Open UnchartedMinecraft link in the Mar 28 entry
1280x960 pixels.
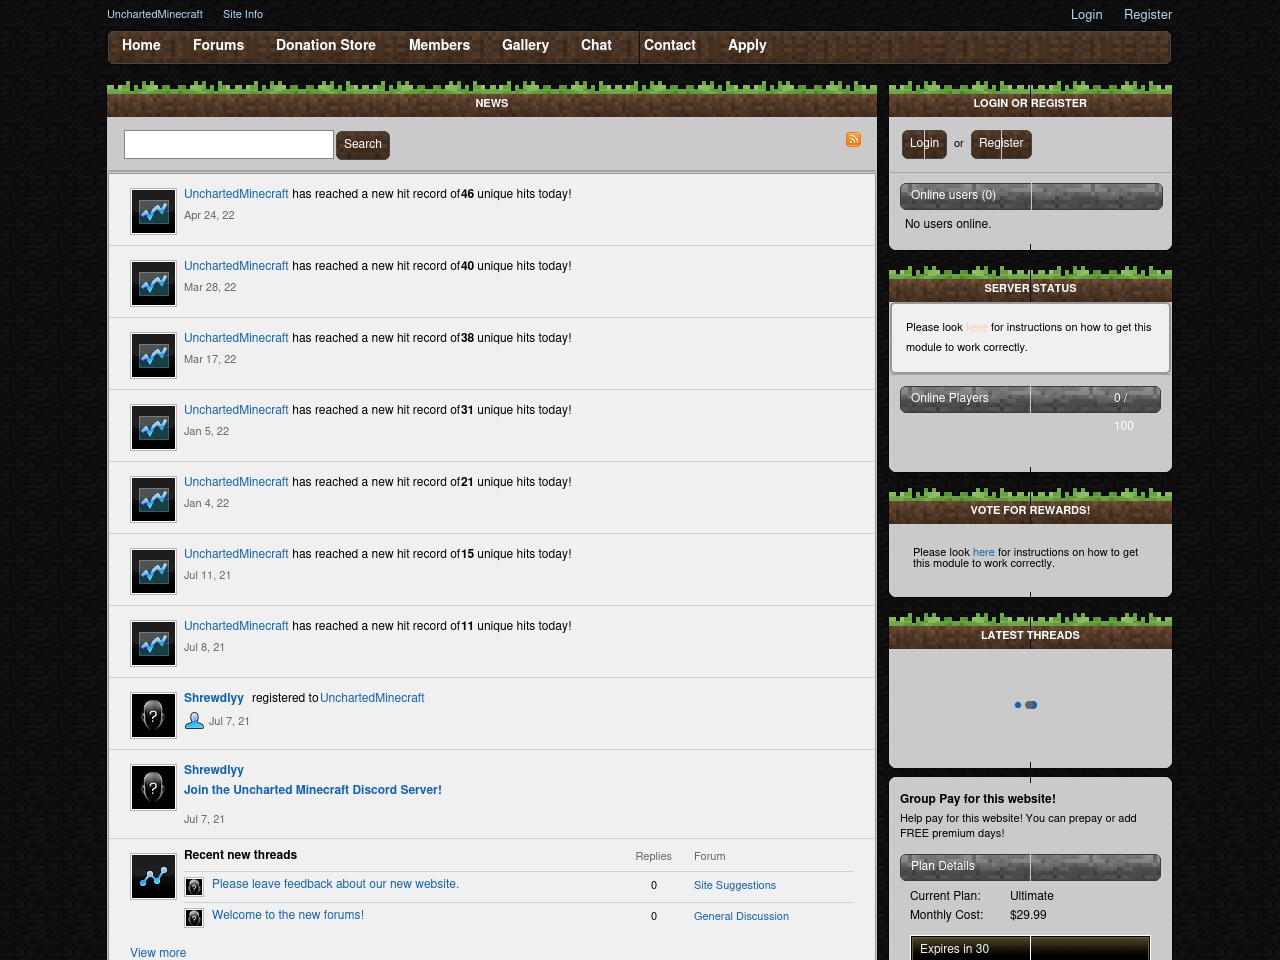coord(236,266)
